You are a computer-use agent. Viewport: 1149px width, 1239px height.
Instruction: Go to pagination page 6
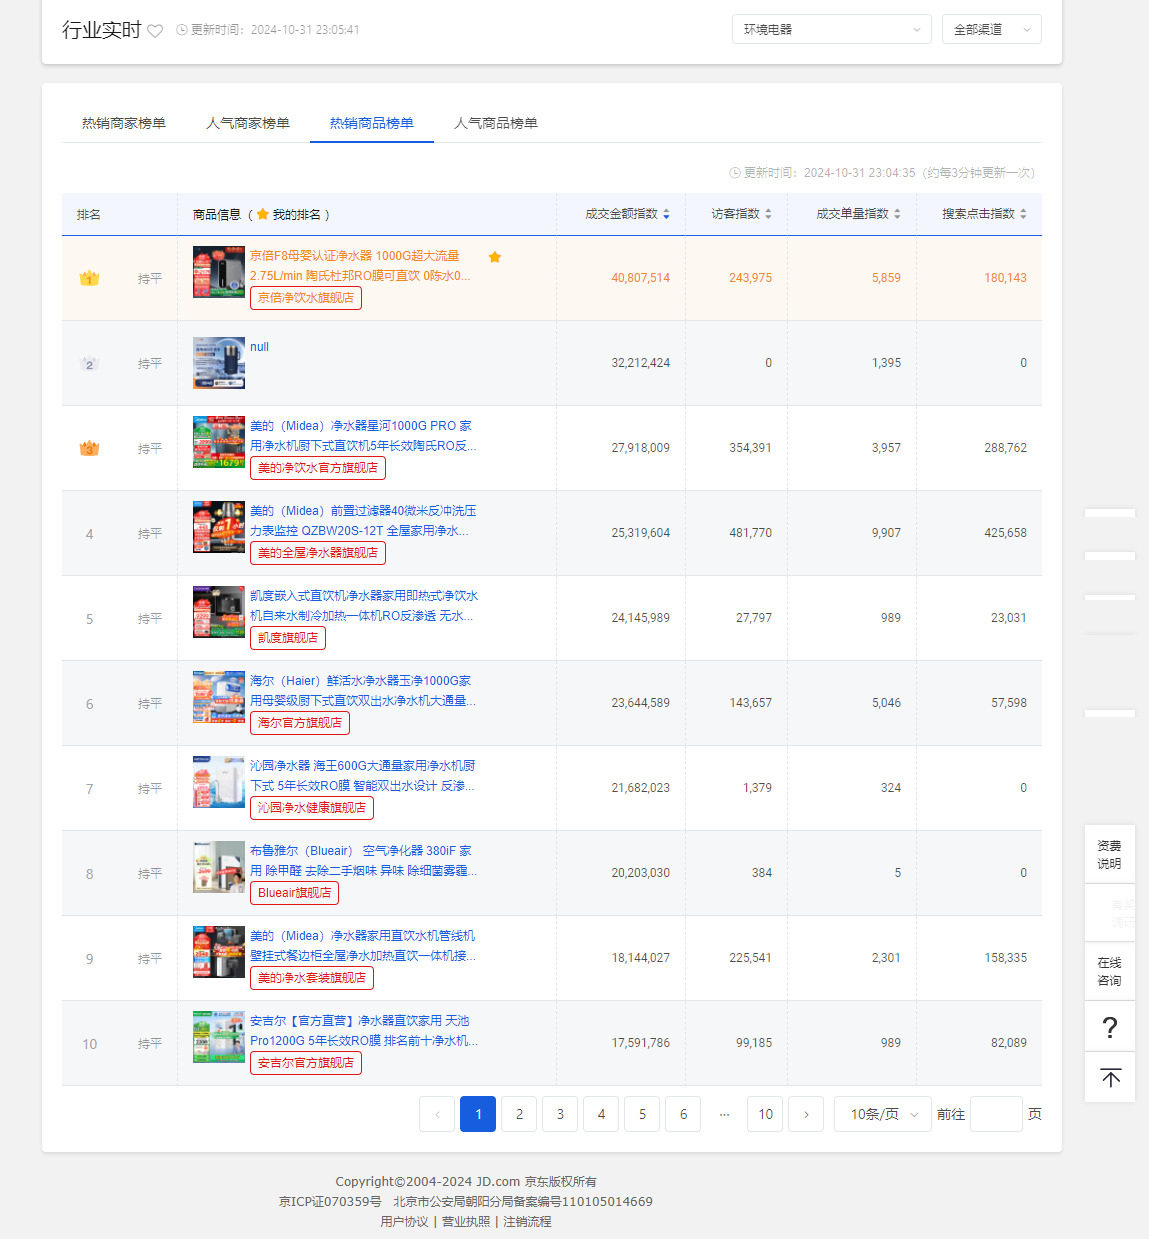[683, 1114]
